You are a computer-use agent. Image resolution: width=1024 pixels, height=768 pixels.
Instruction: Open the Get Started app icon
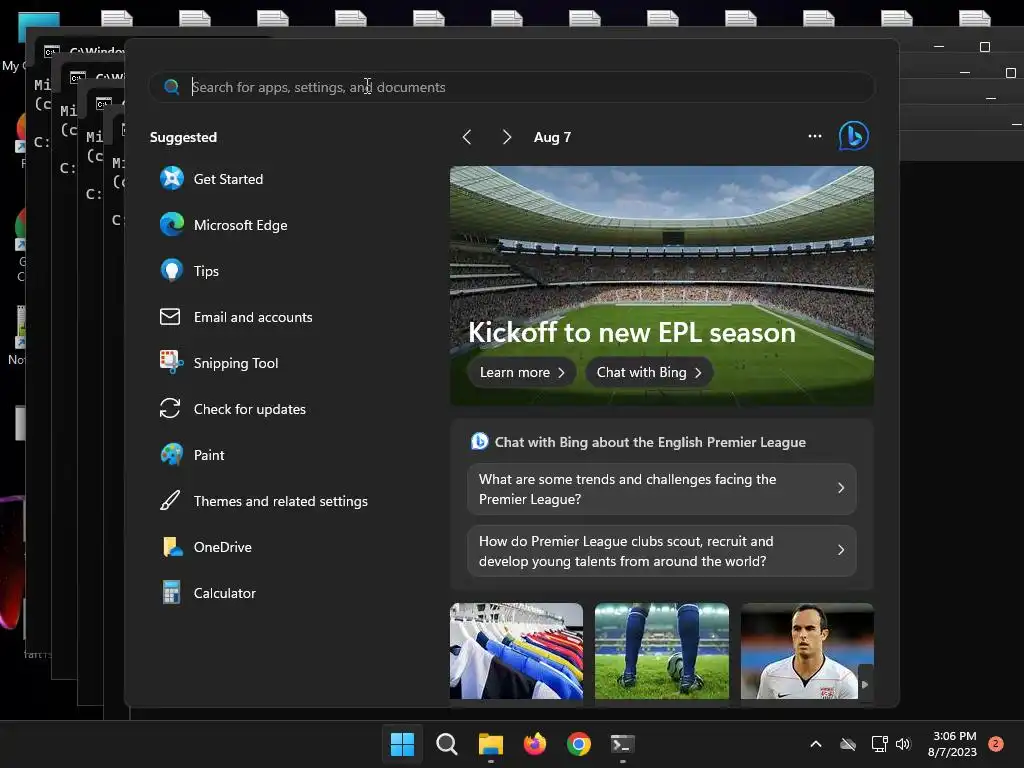[x=172, y=178]
